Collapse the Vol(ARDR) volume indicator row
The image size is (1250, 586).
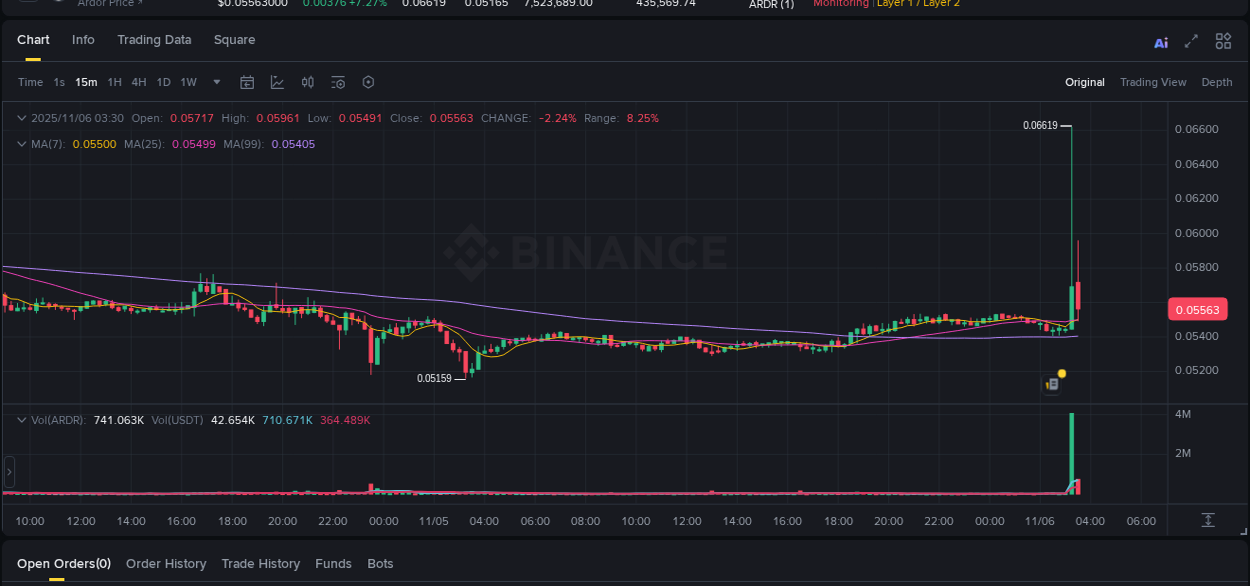tap(21, 420)
